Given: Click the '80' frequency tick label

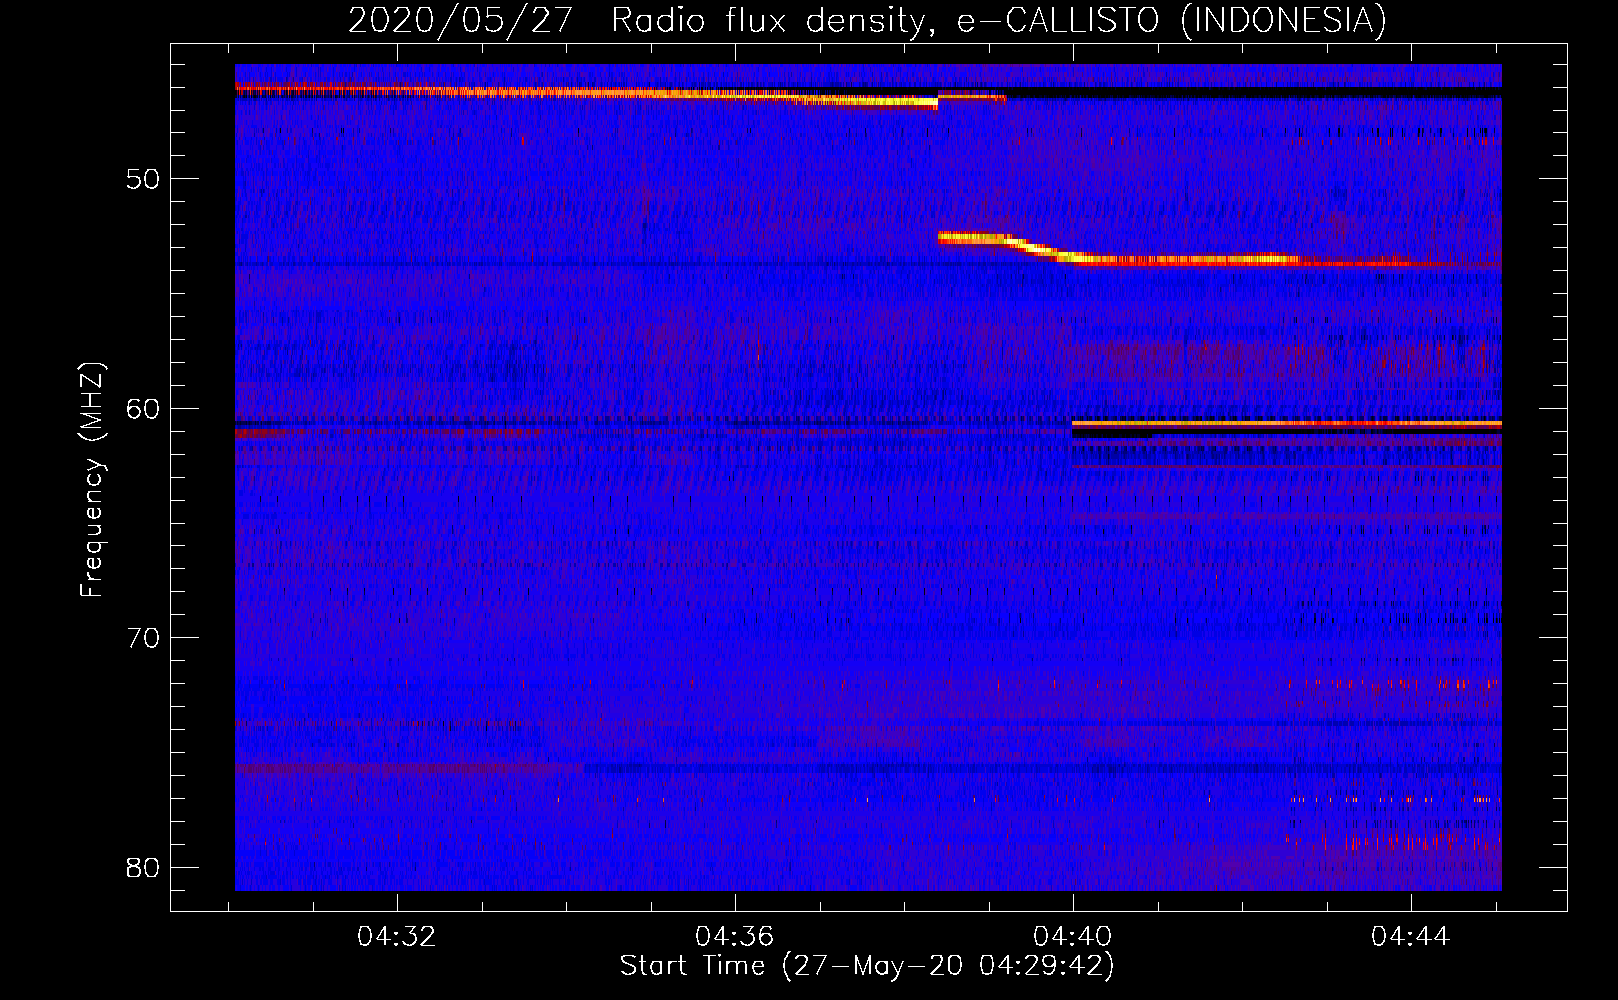Looking at the screenshot, I should coord(144,867).
